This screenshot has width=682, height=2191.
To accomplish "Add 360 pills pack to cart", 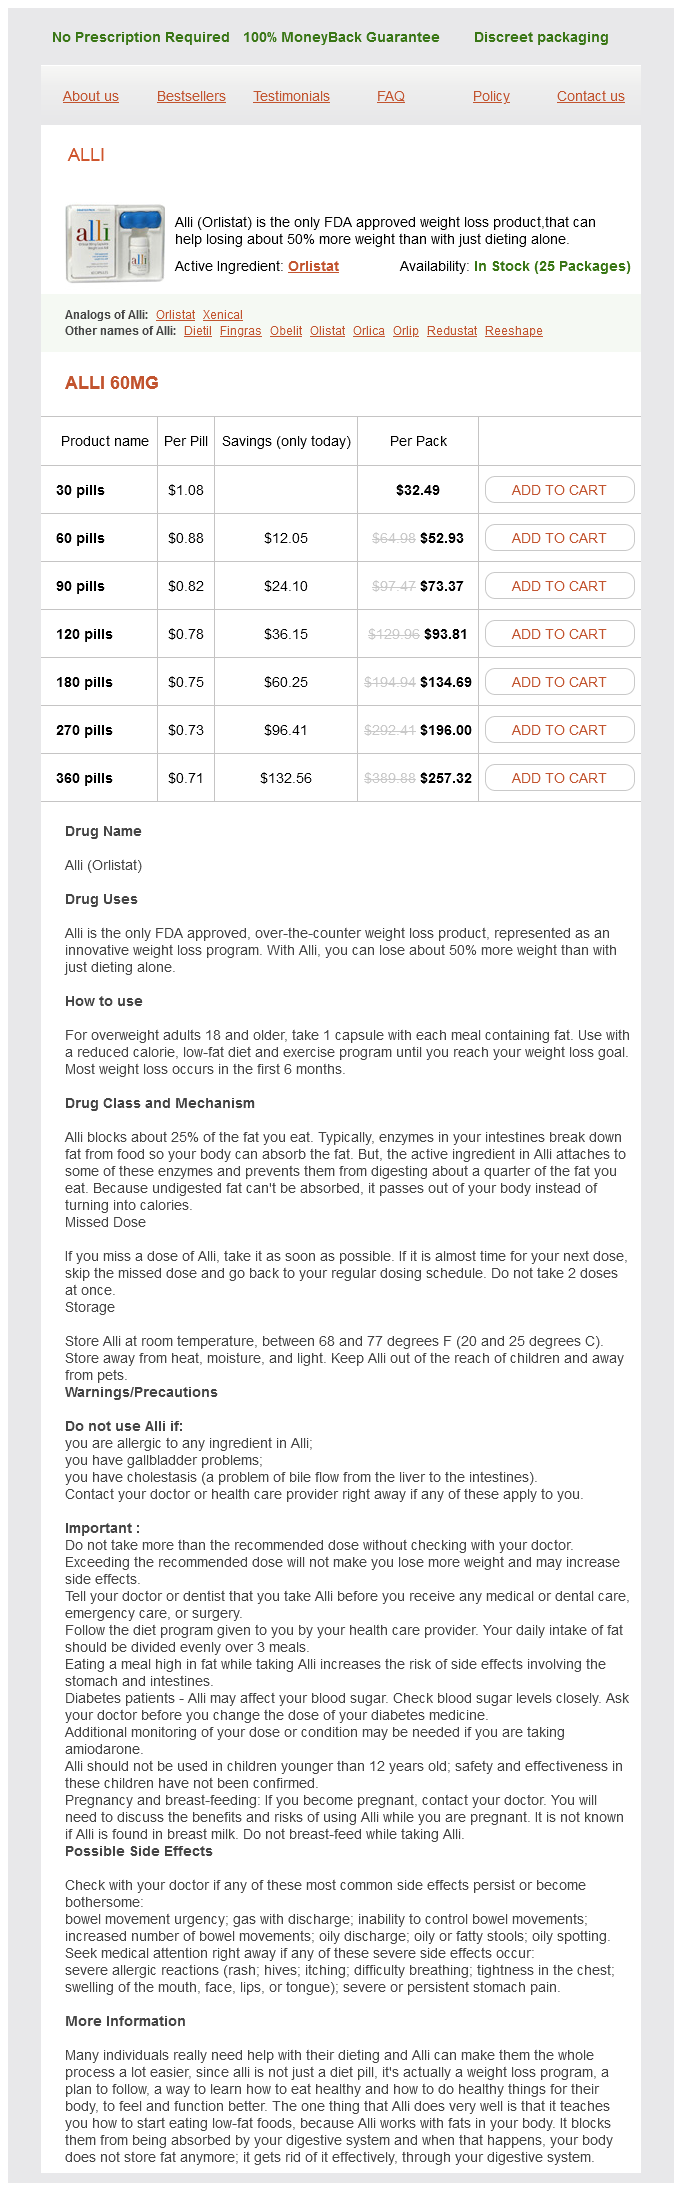I will (x=559, y=778).
